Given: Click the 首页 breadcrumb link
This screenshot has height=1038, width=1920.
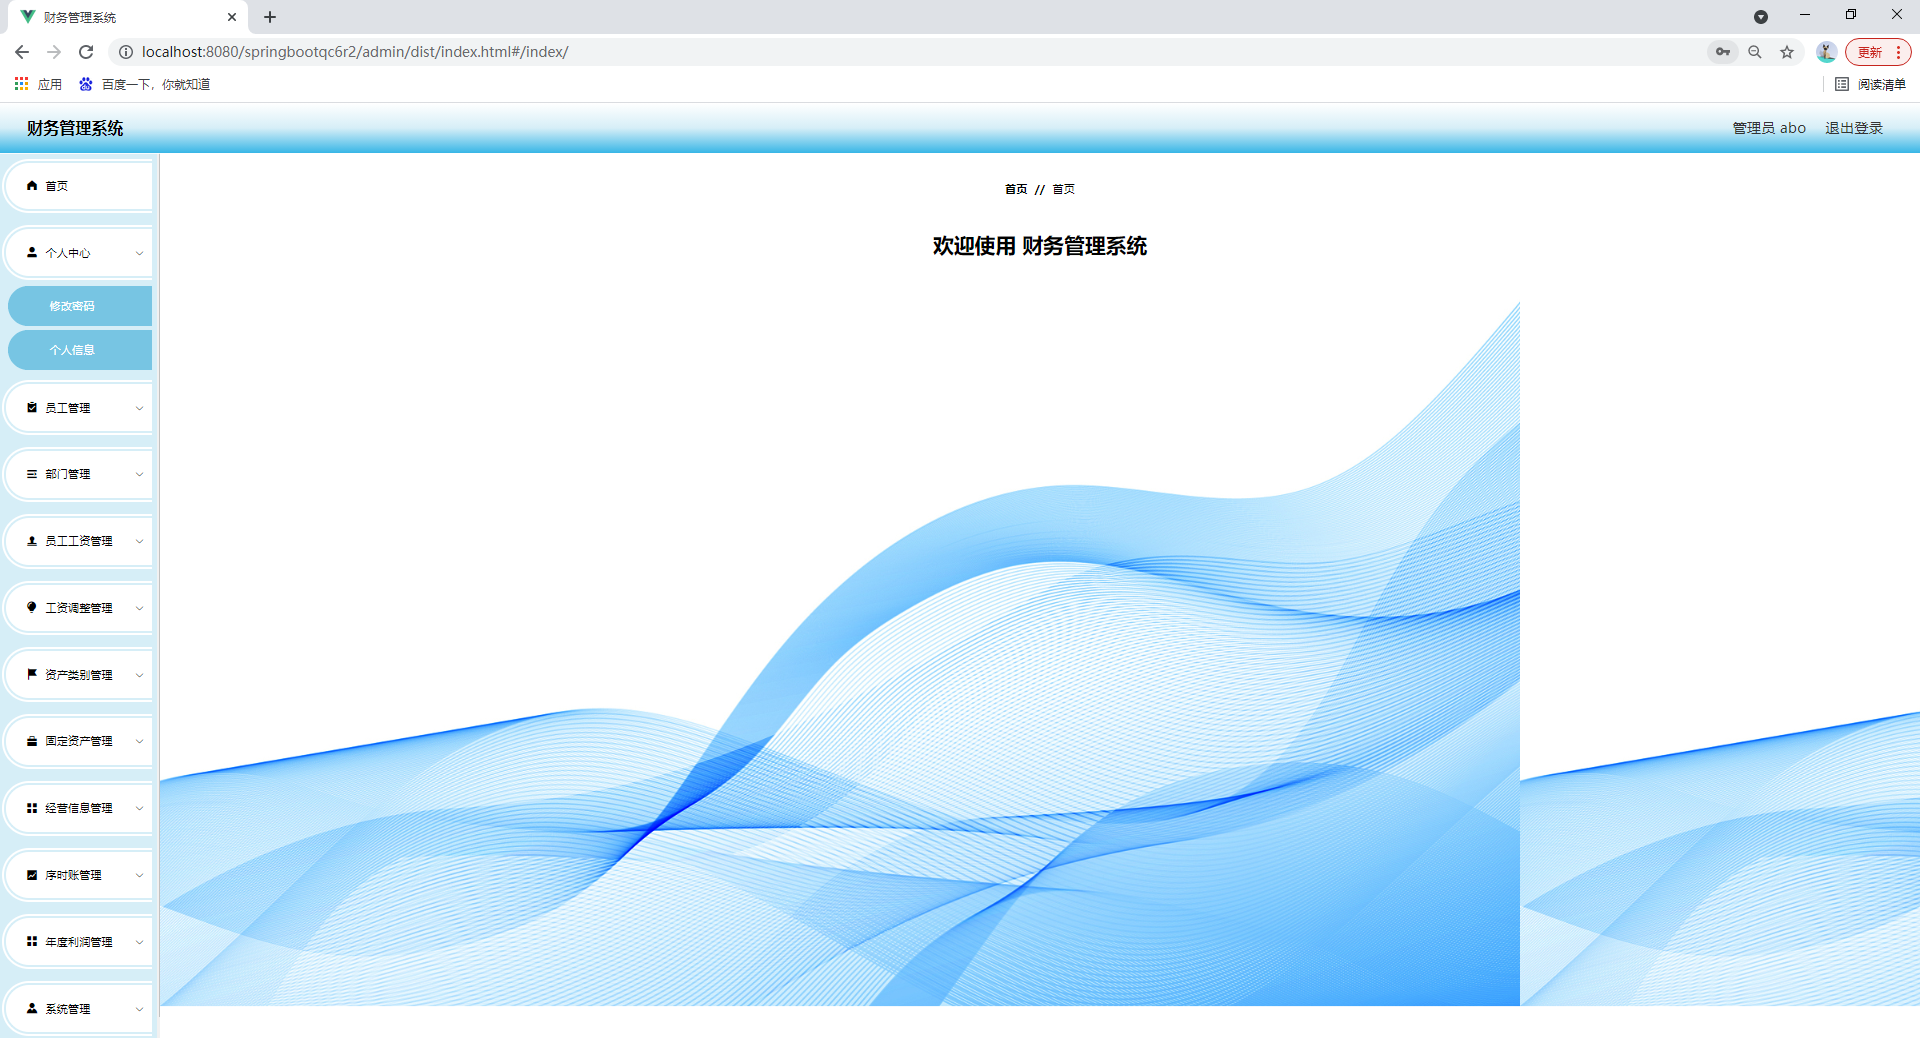Looking at the screenshot, I should pos(1016,189).
